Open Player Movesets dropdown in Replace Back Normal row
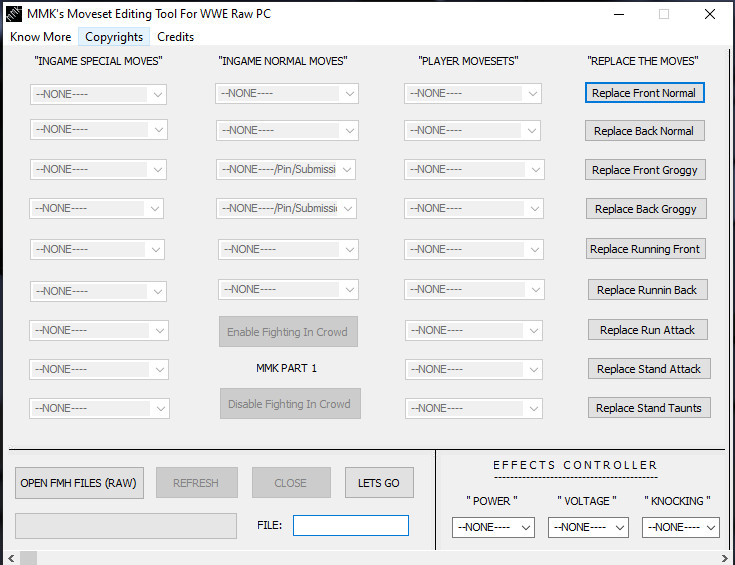 coord(472,130)
